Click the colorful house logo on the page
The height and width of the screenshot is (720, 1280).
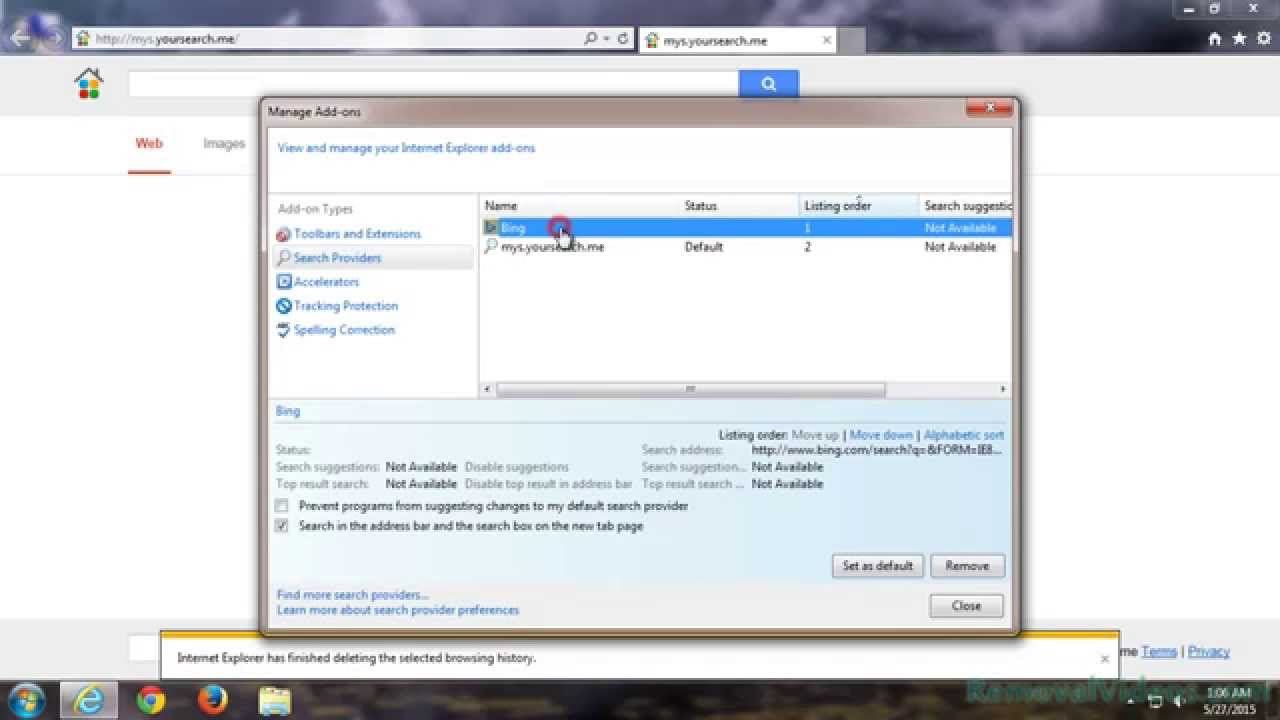tap(89, 83)
